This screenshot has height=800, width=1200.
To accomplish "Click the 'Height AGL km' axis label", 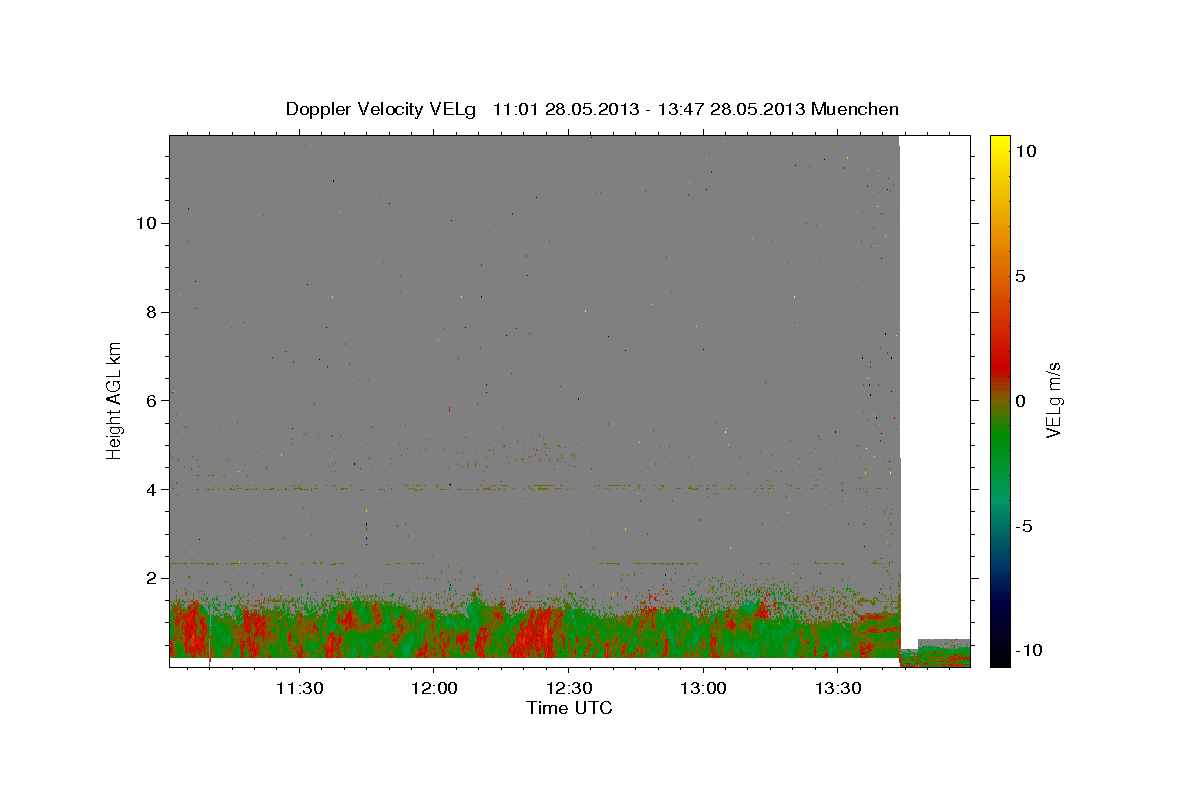I will (x=115, y=400).
